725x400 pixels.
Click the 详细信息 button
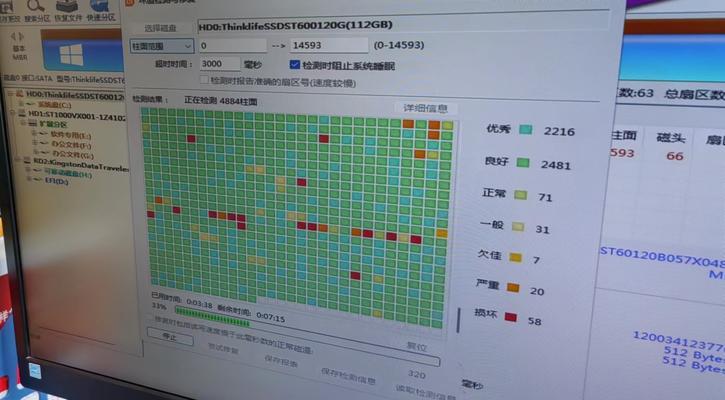click(x=425, y=108)
